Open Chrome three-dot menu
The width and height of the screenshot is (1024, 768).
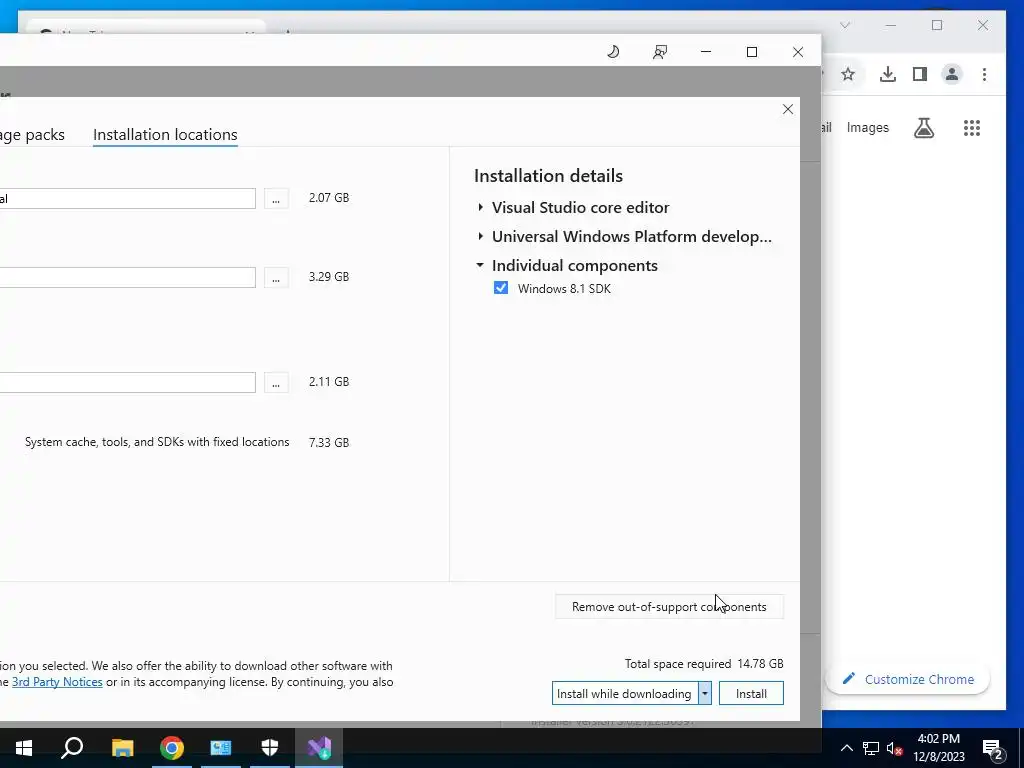tap(984, 74)
